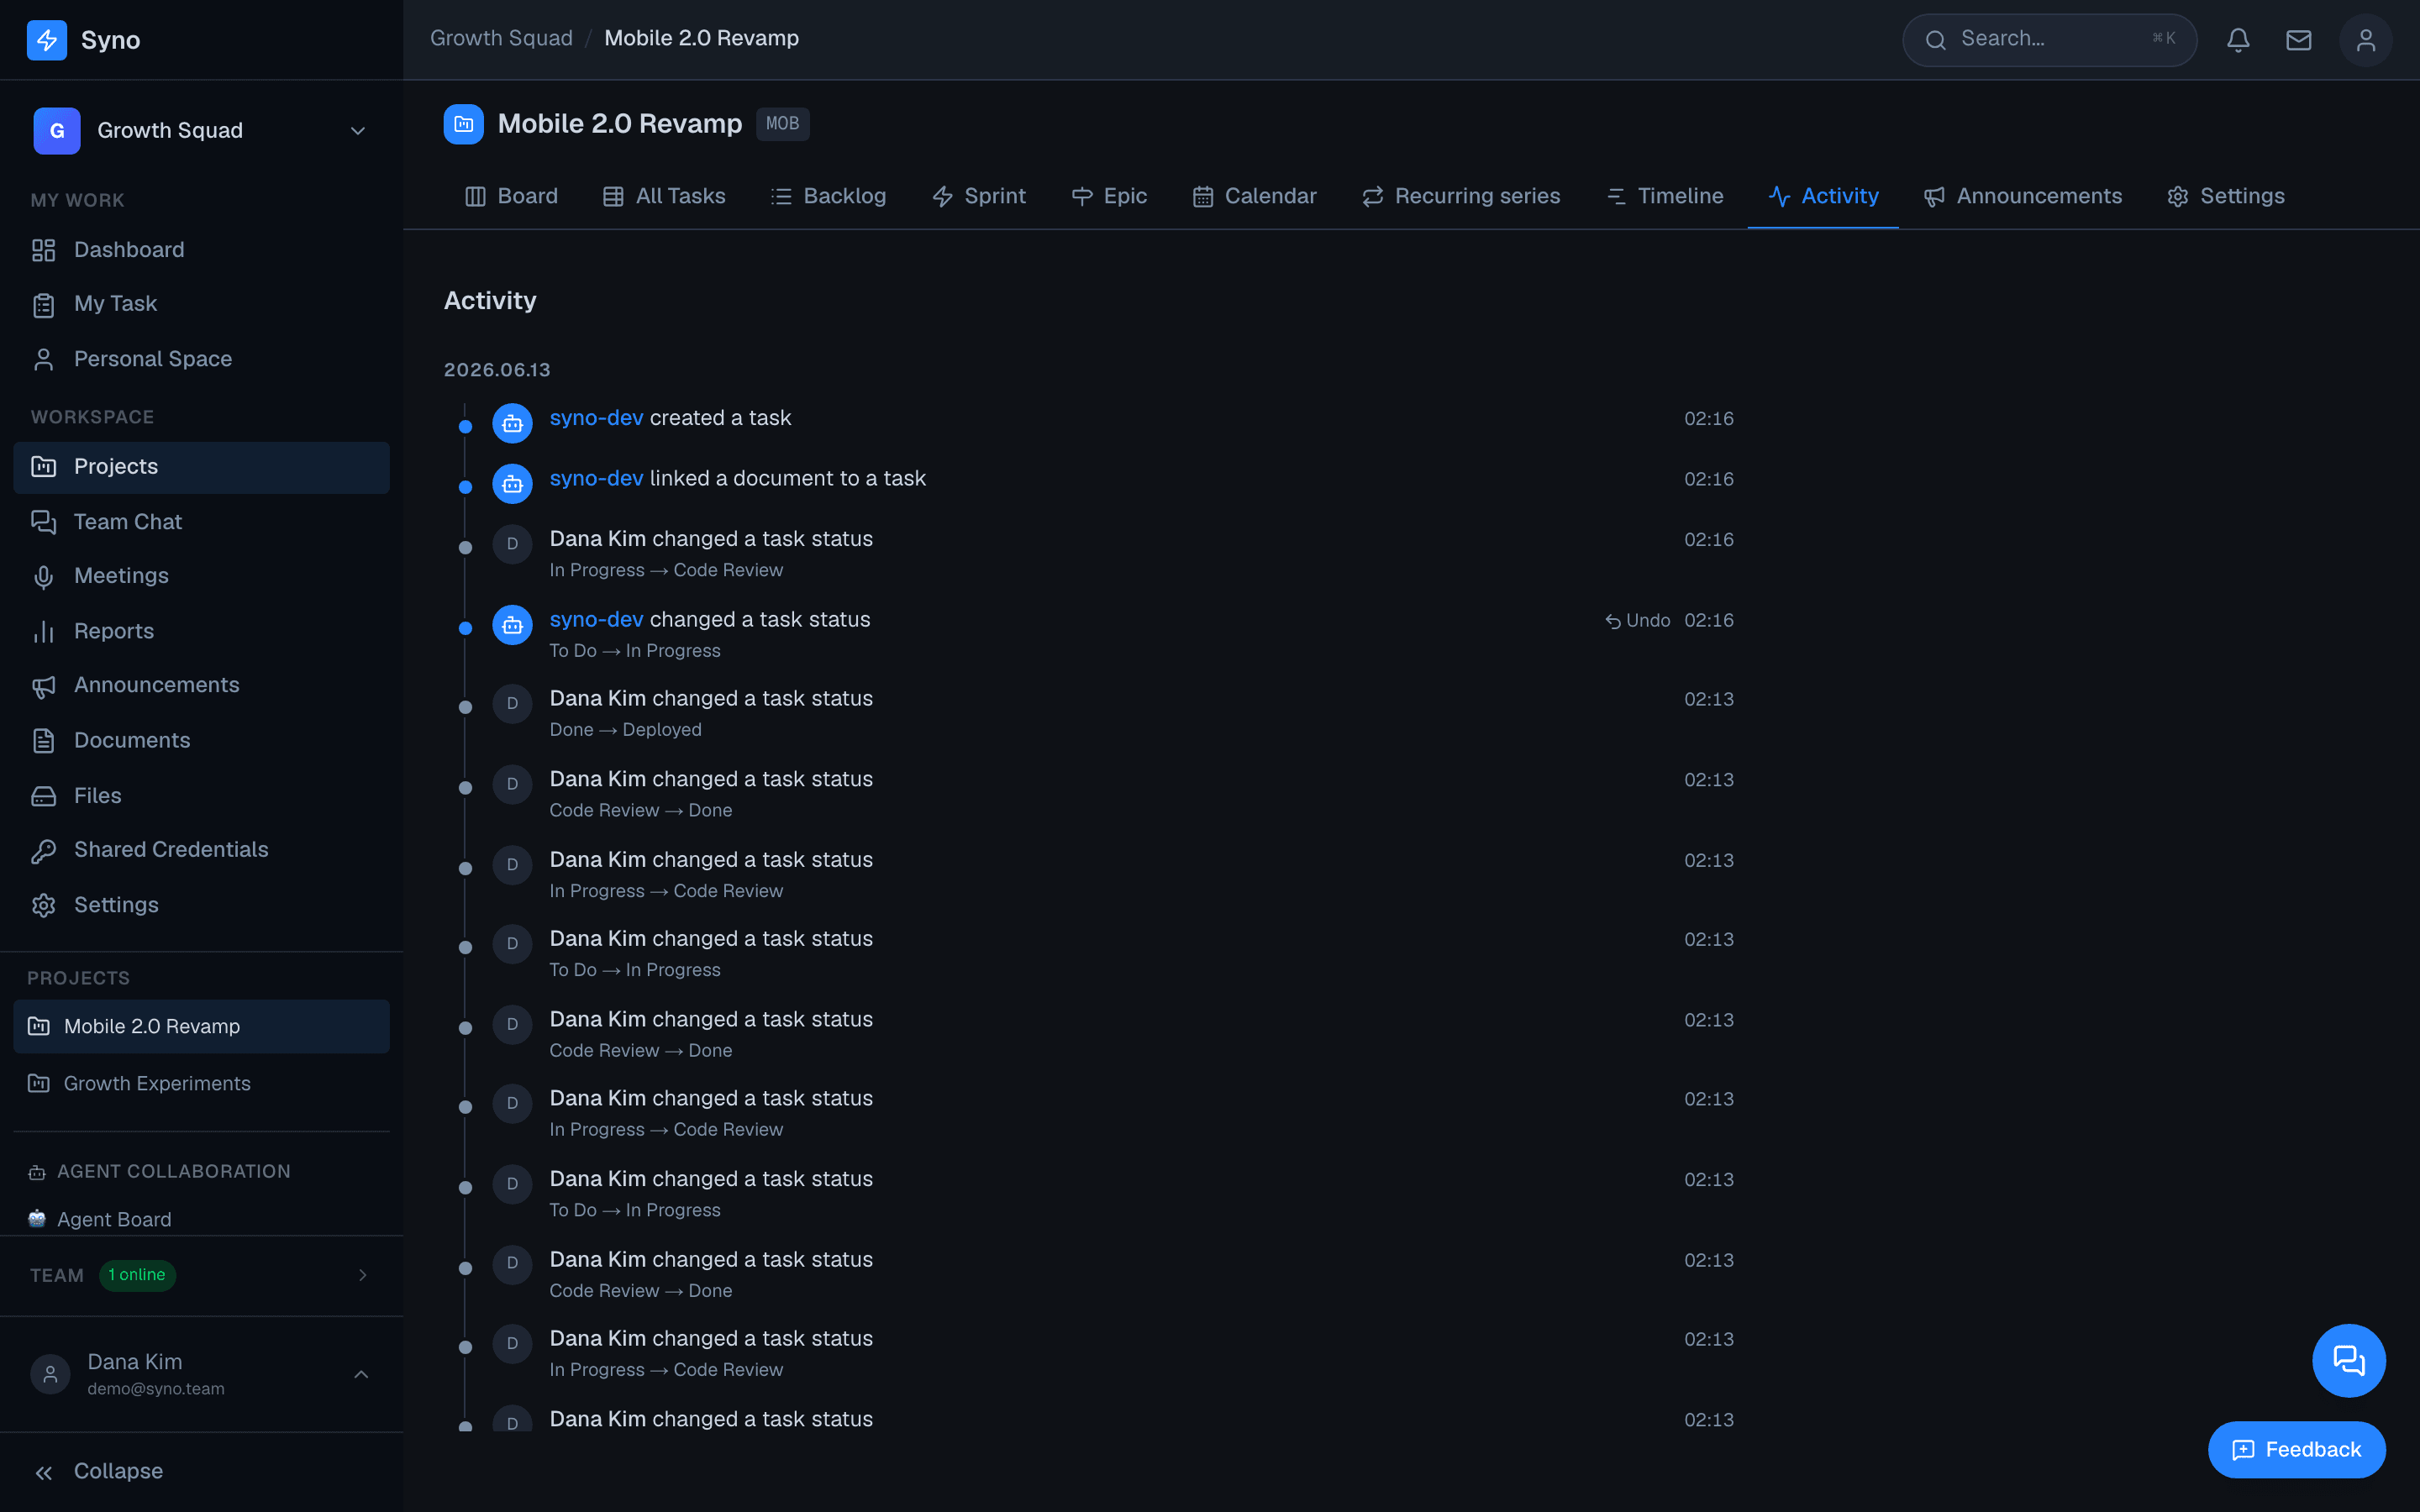The image size is (2420, 1512).
Task: Click the MOB project key badge
Action: [782, 124]
